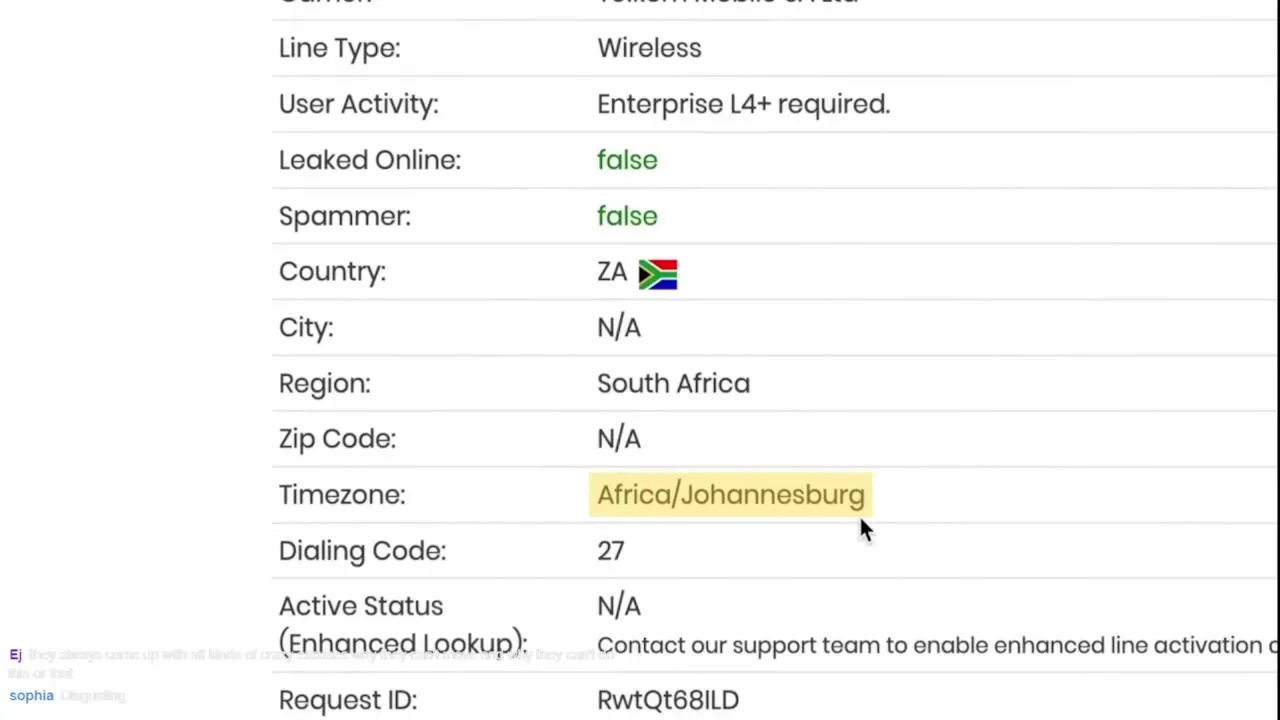The height and width of the screenshot is (720, 1280).
Task: Select the Wireless line type value
Action: 649,48
